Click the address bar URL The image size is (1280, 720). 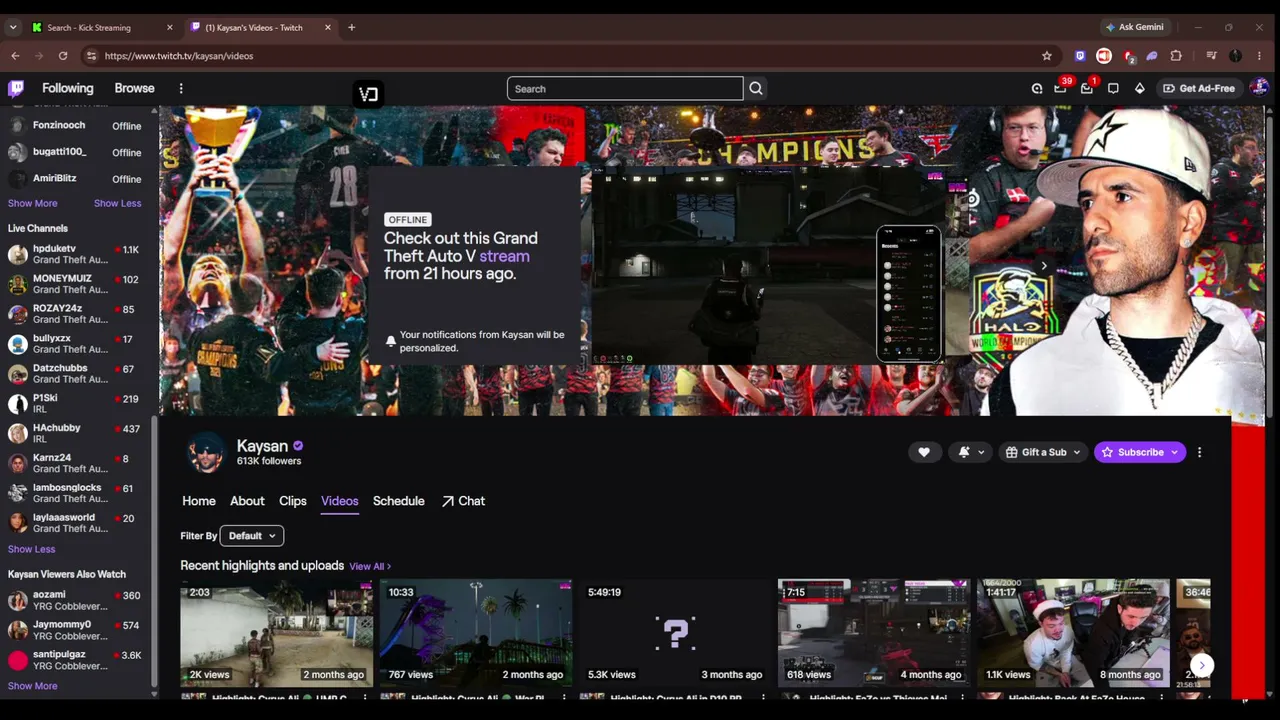point(179,56)
